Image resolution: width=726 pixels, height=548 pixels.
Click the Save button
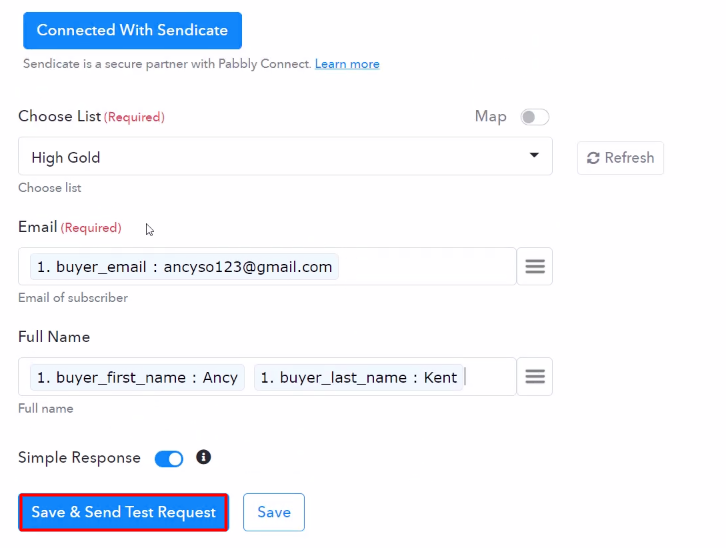tap(274, 512)
